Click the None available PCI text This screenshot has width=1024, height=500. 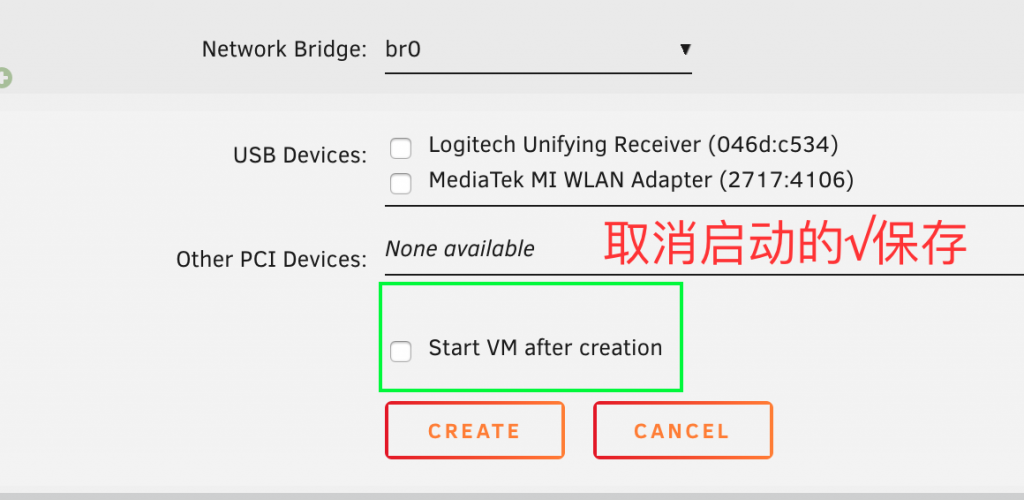pos(460,248)
